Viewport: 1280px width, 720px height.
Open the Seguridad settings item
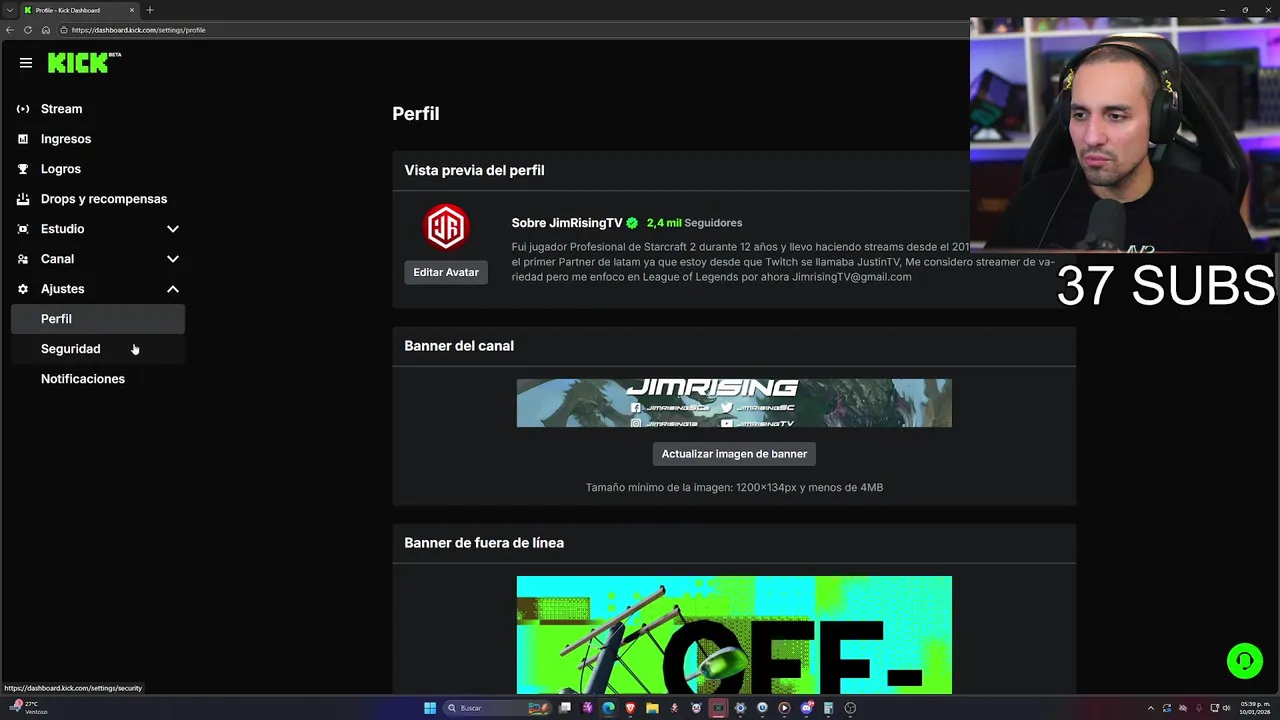point(98,349)
